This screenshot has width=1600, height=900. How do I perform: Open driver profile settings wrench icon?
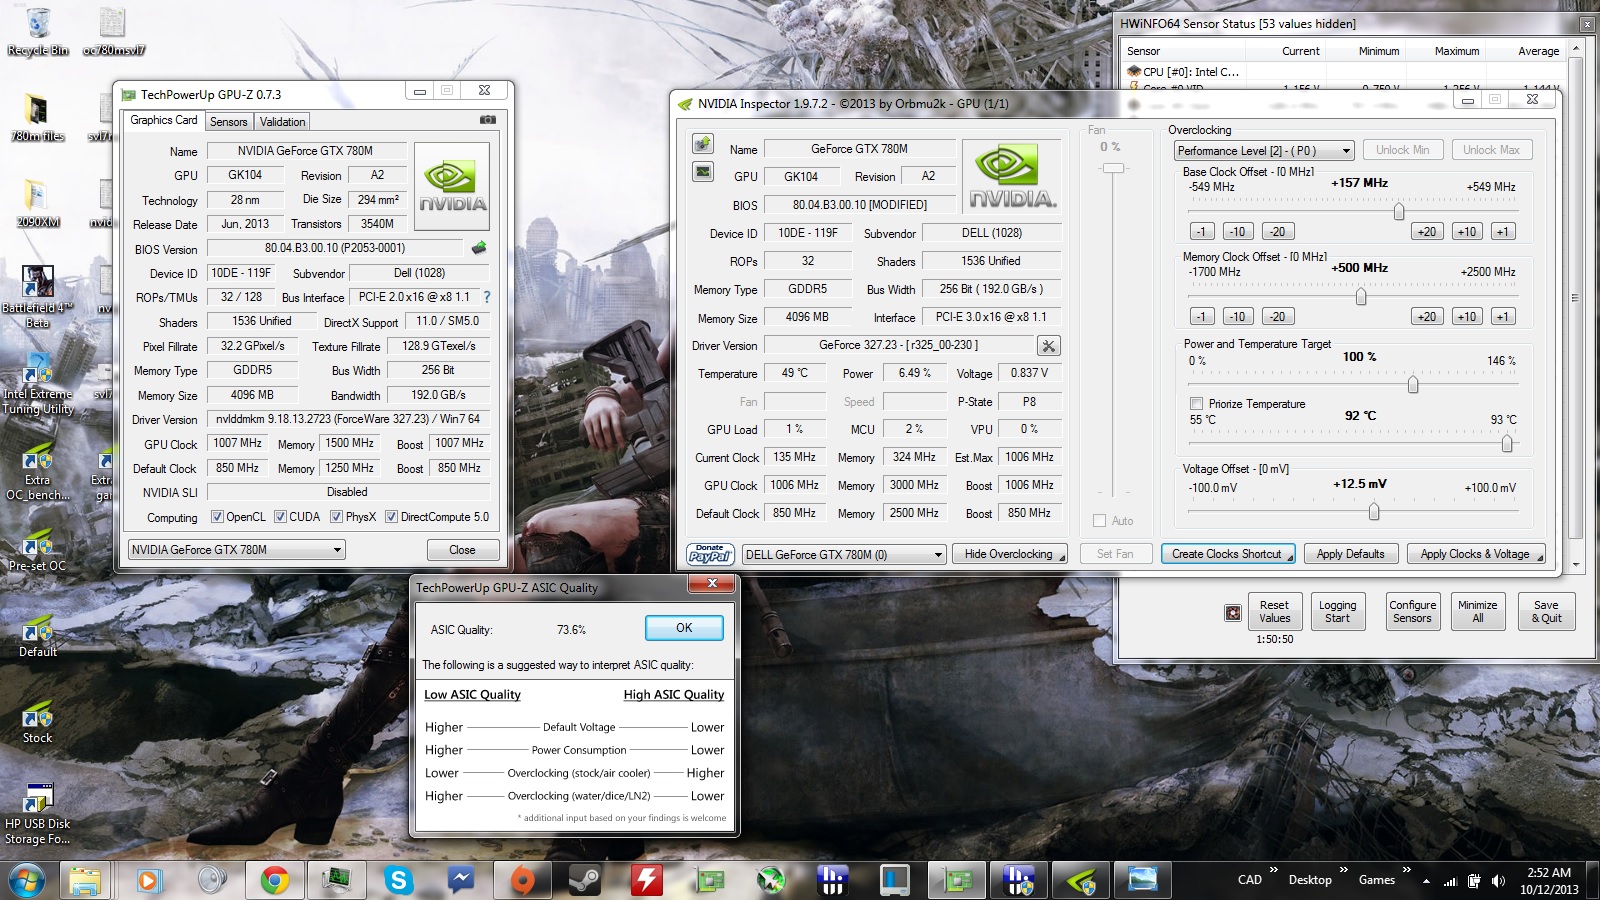(1048, 346)
